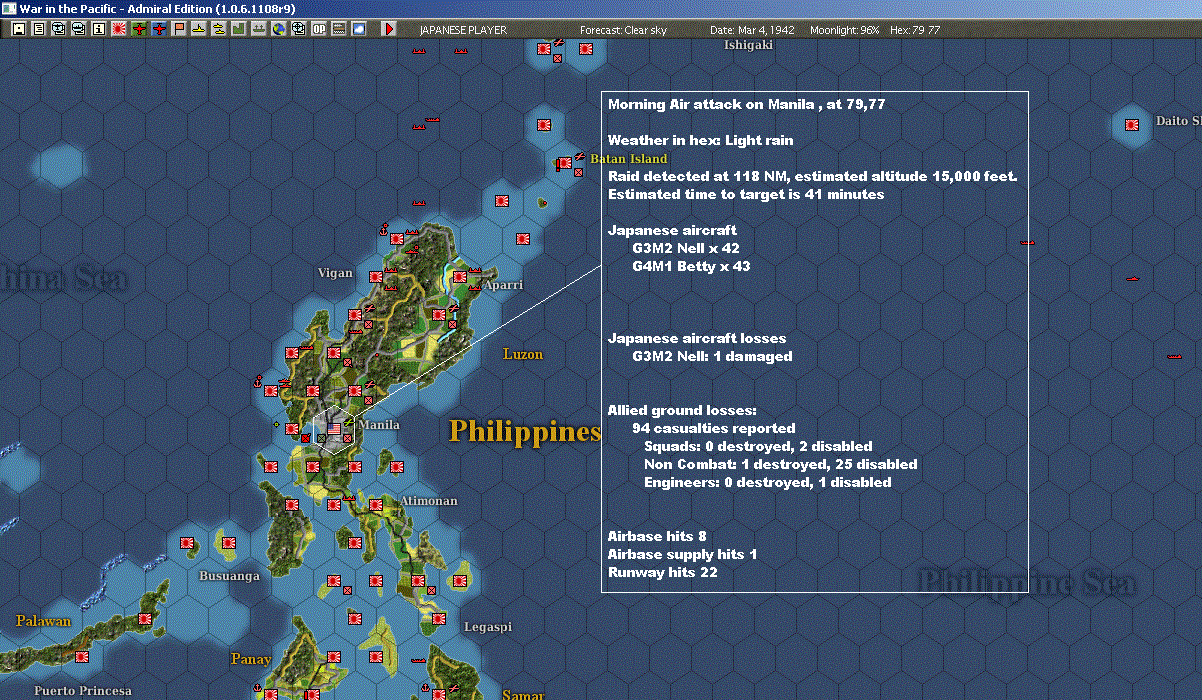
Task: Click the Atimonan map label
Action: click(428, 500)
